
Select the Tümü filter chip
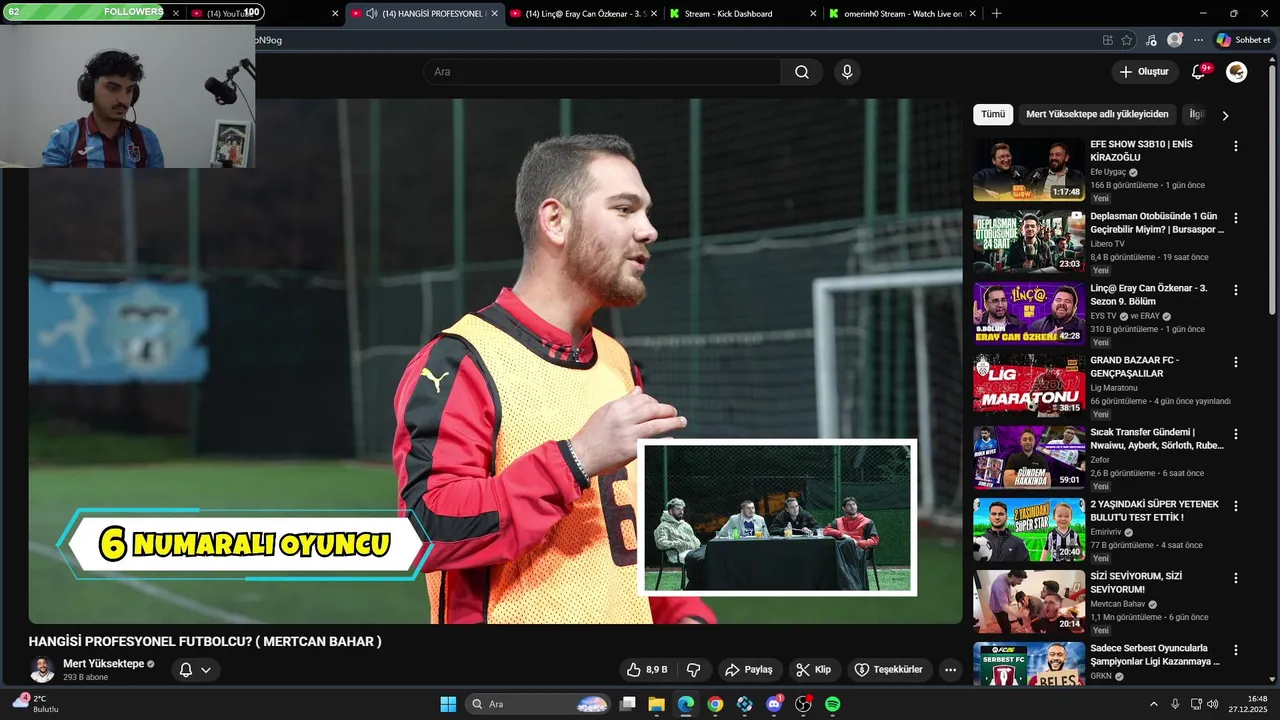[993, 114]
